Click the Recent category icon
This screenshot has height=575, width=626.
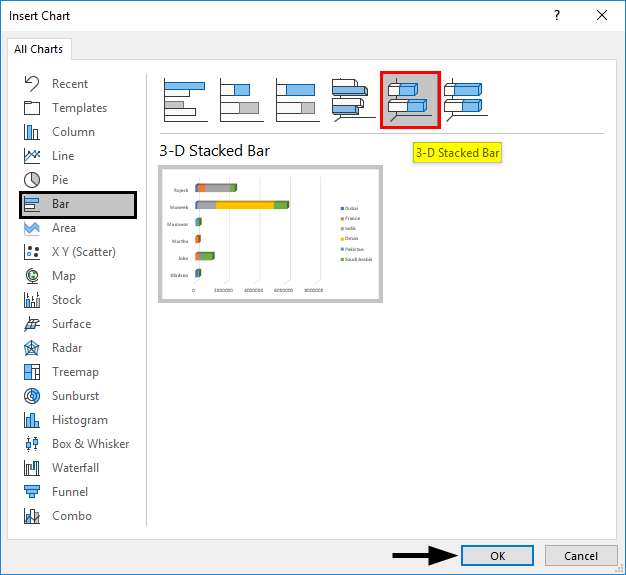point(32,84)
